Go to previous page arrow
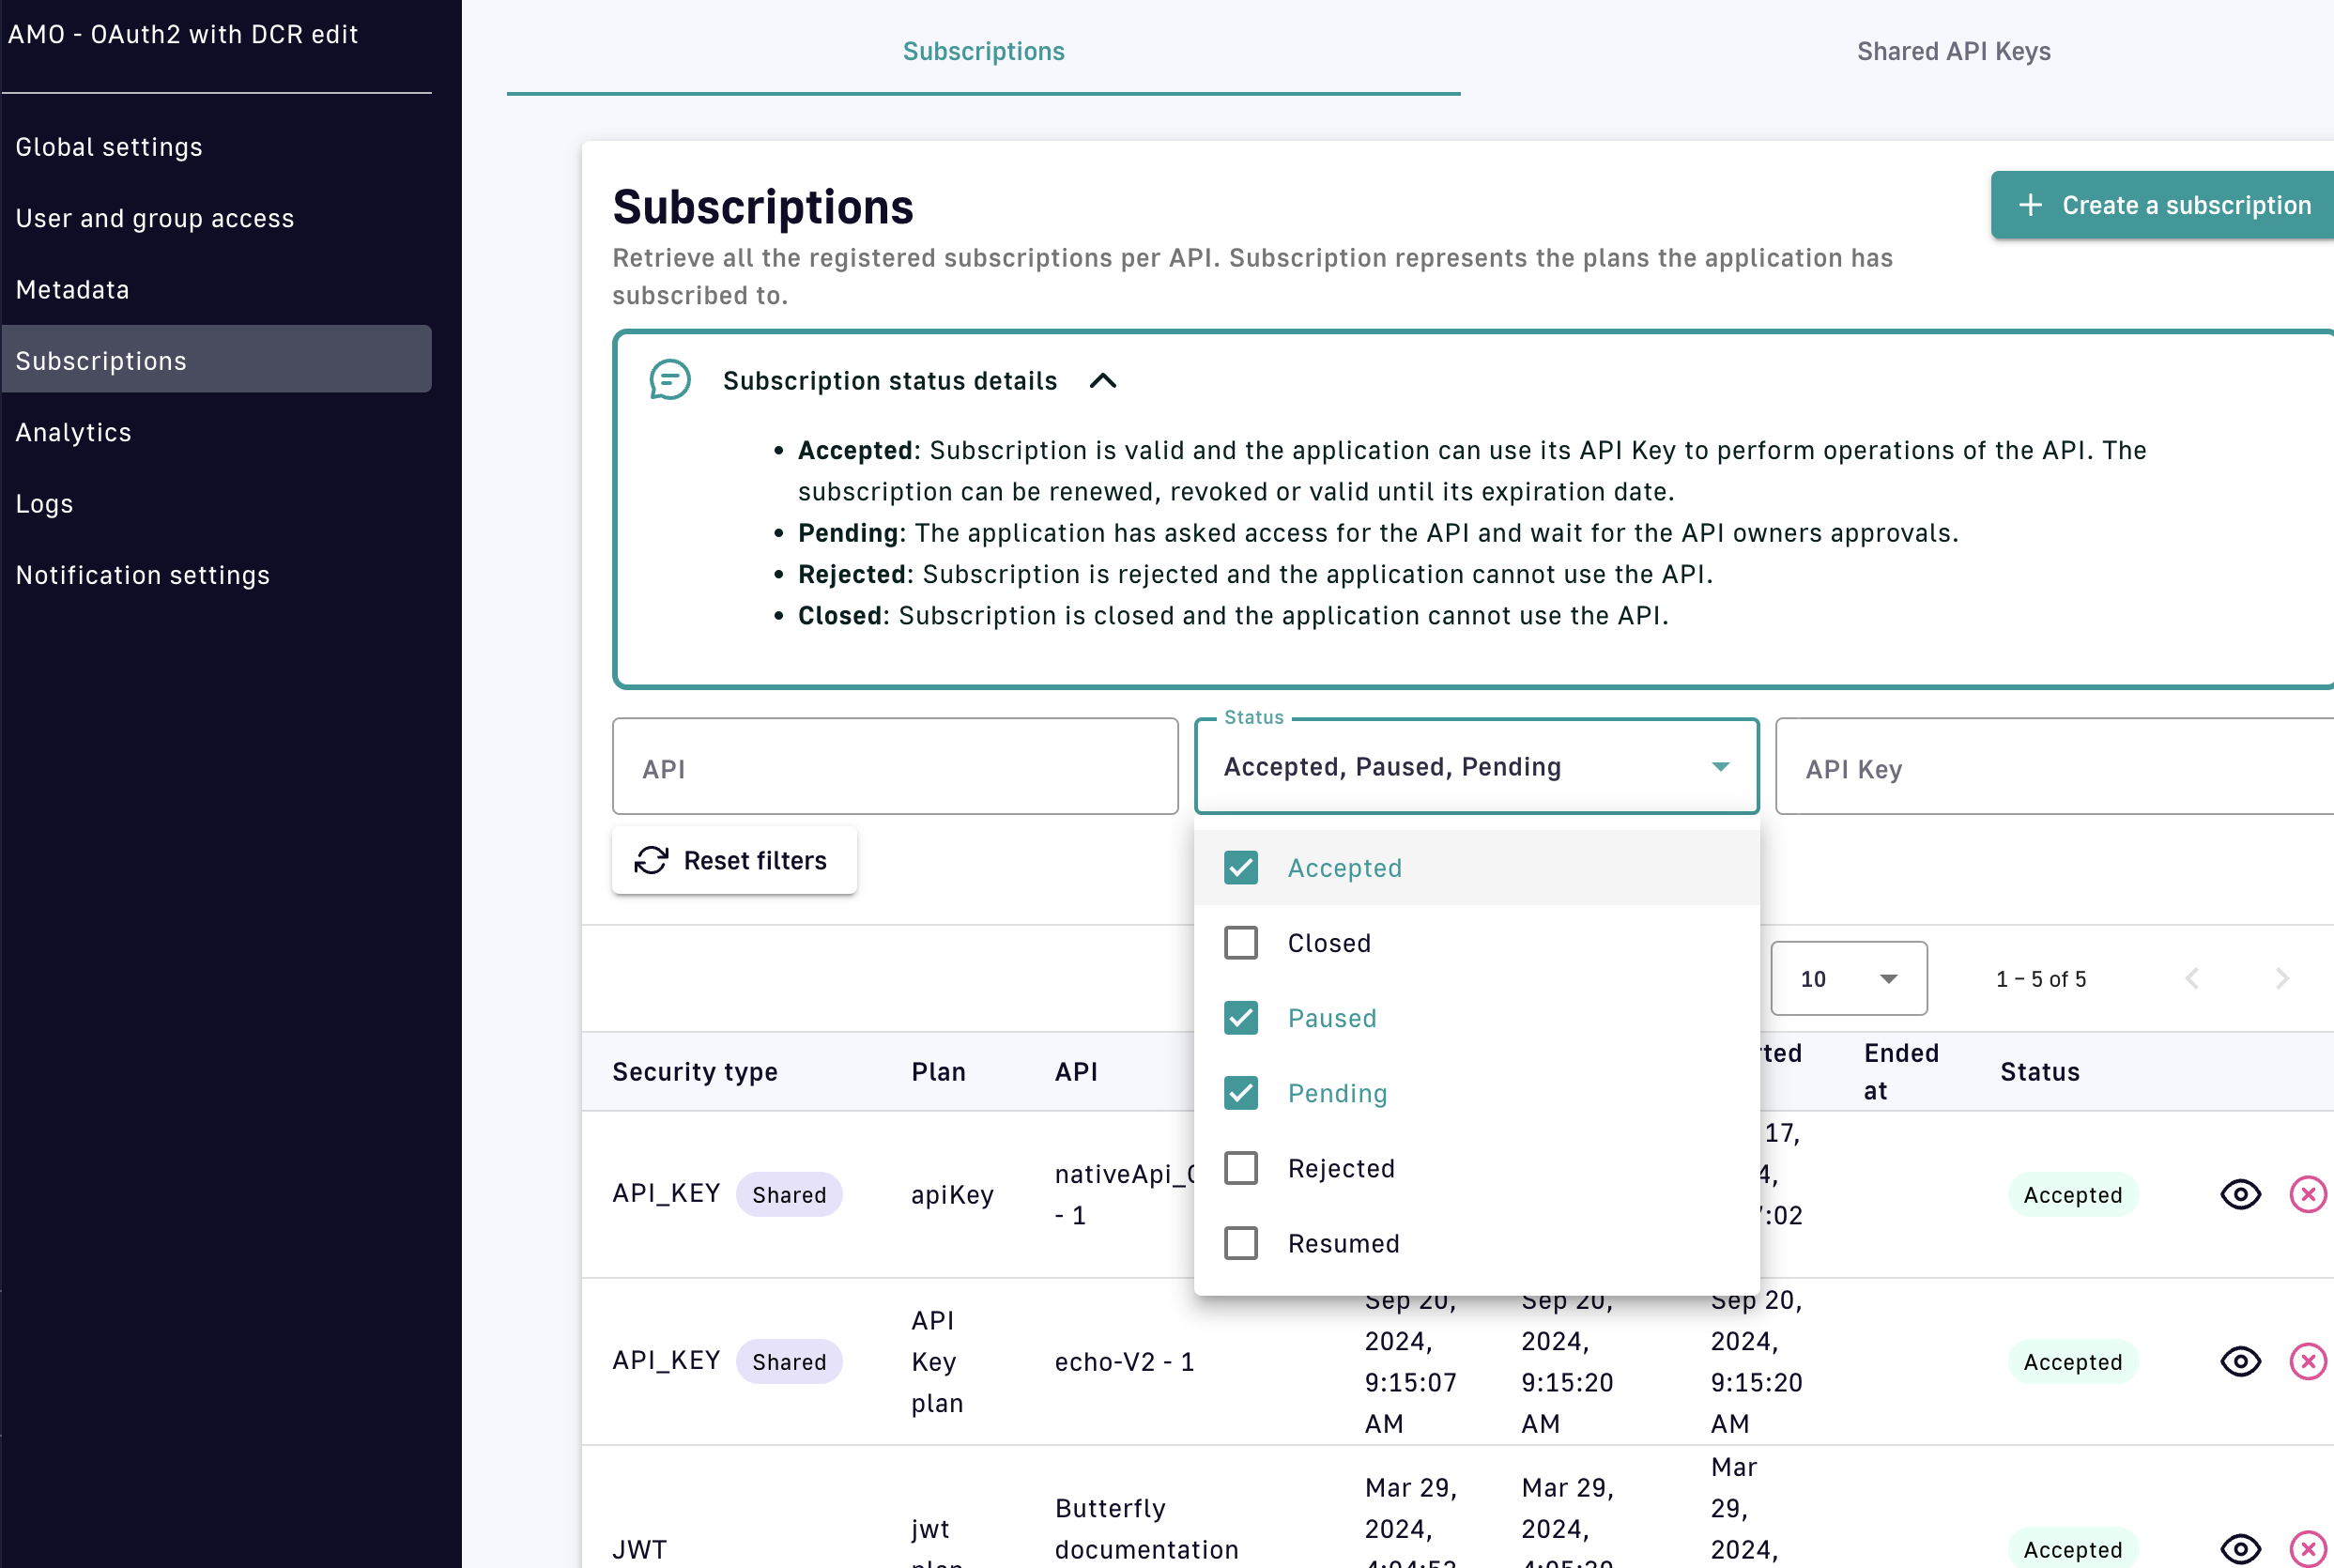 pyautogui.click(x=2192, y=978)
